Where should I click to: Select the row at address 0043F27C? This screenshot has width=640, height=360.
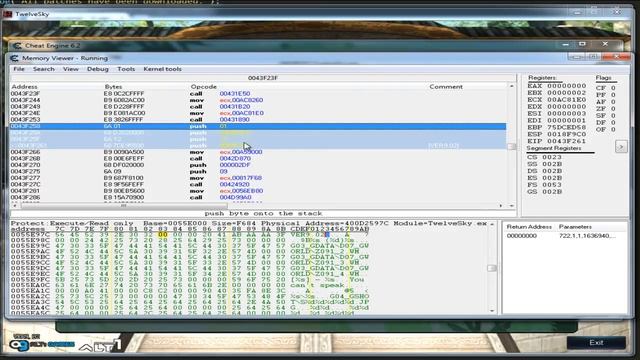pos(258,184)
